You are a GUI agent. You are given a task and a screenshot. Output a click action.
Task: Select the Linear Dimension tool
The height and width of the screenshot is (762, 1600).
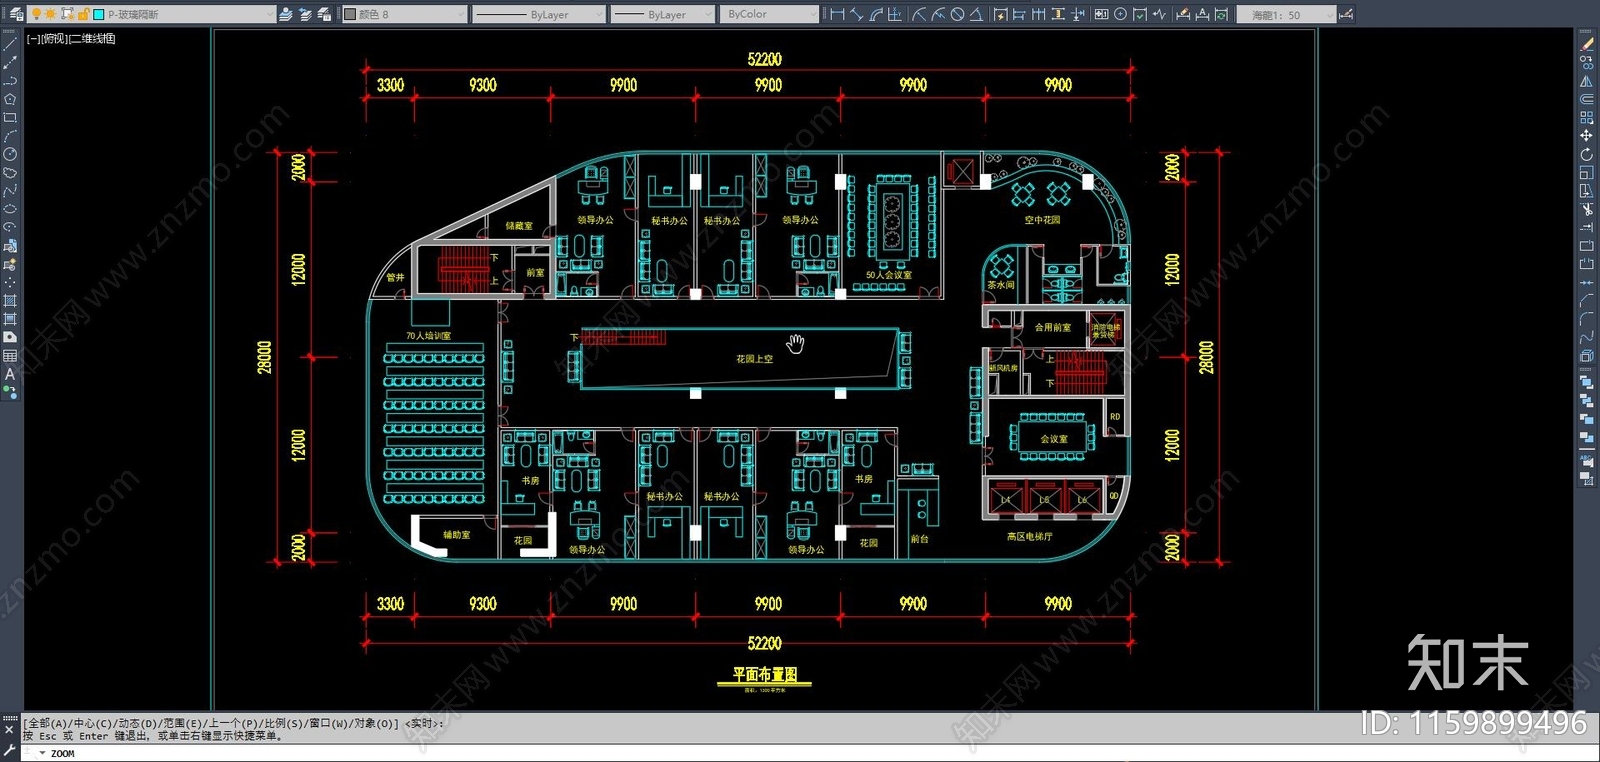coord(837,14)
